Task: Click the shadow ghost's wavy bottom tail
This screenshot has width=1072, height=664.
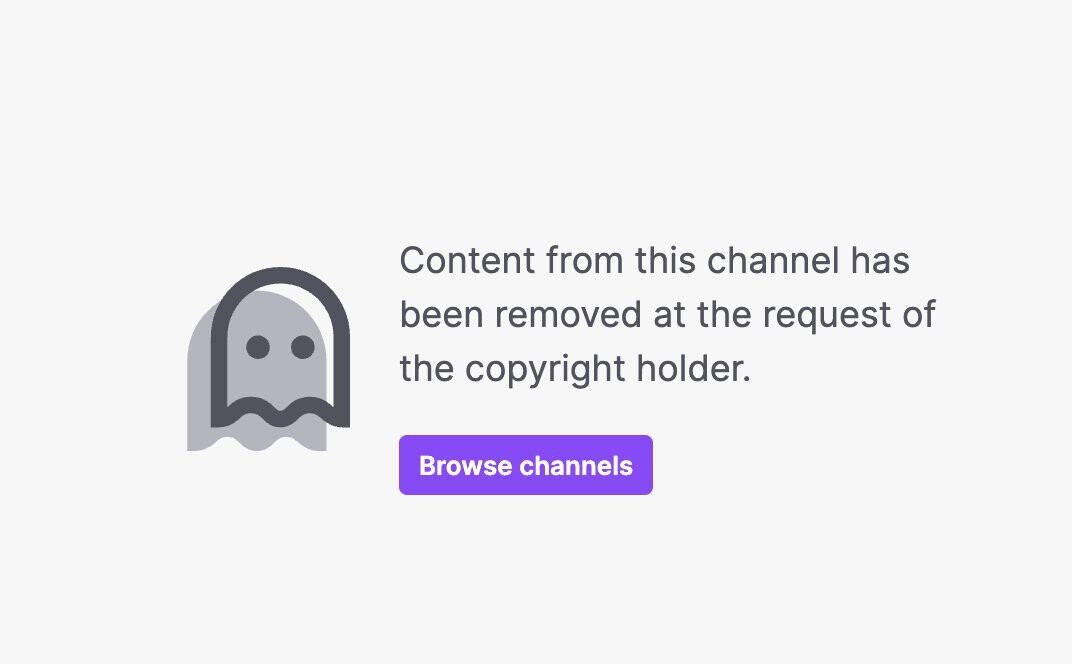Action: click(x=257, y=438)
